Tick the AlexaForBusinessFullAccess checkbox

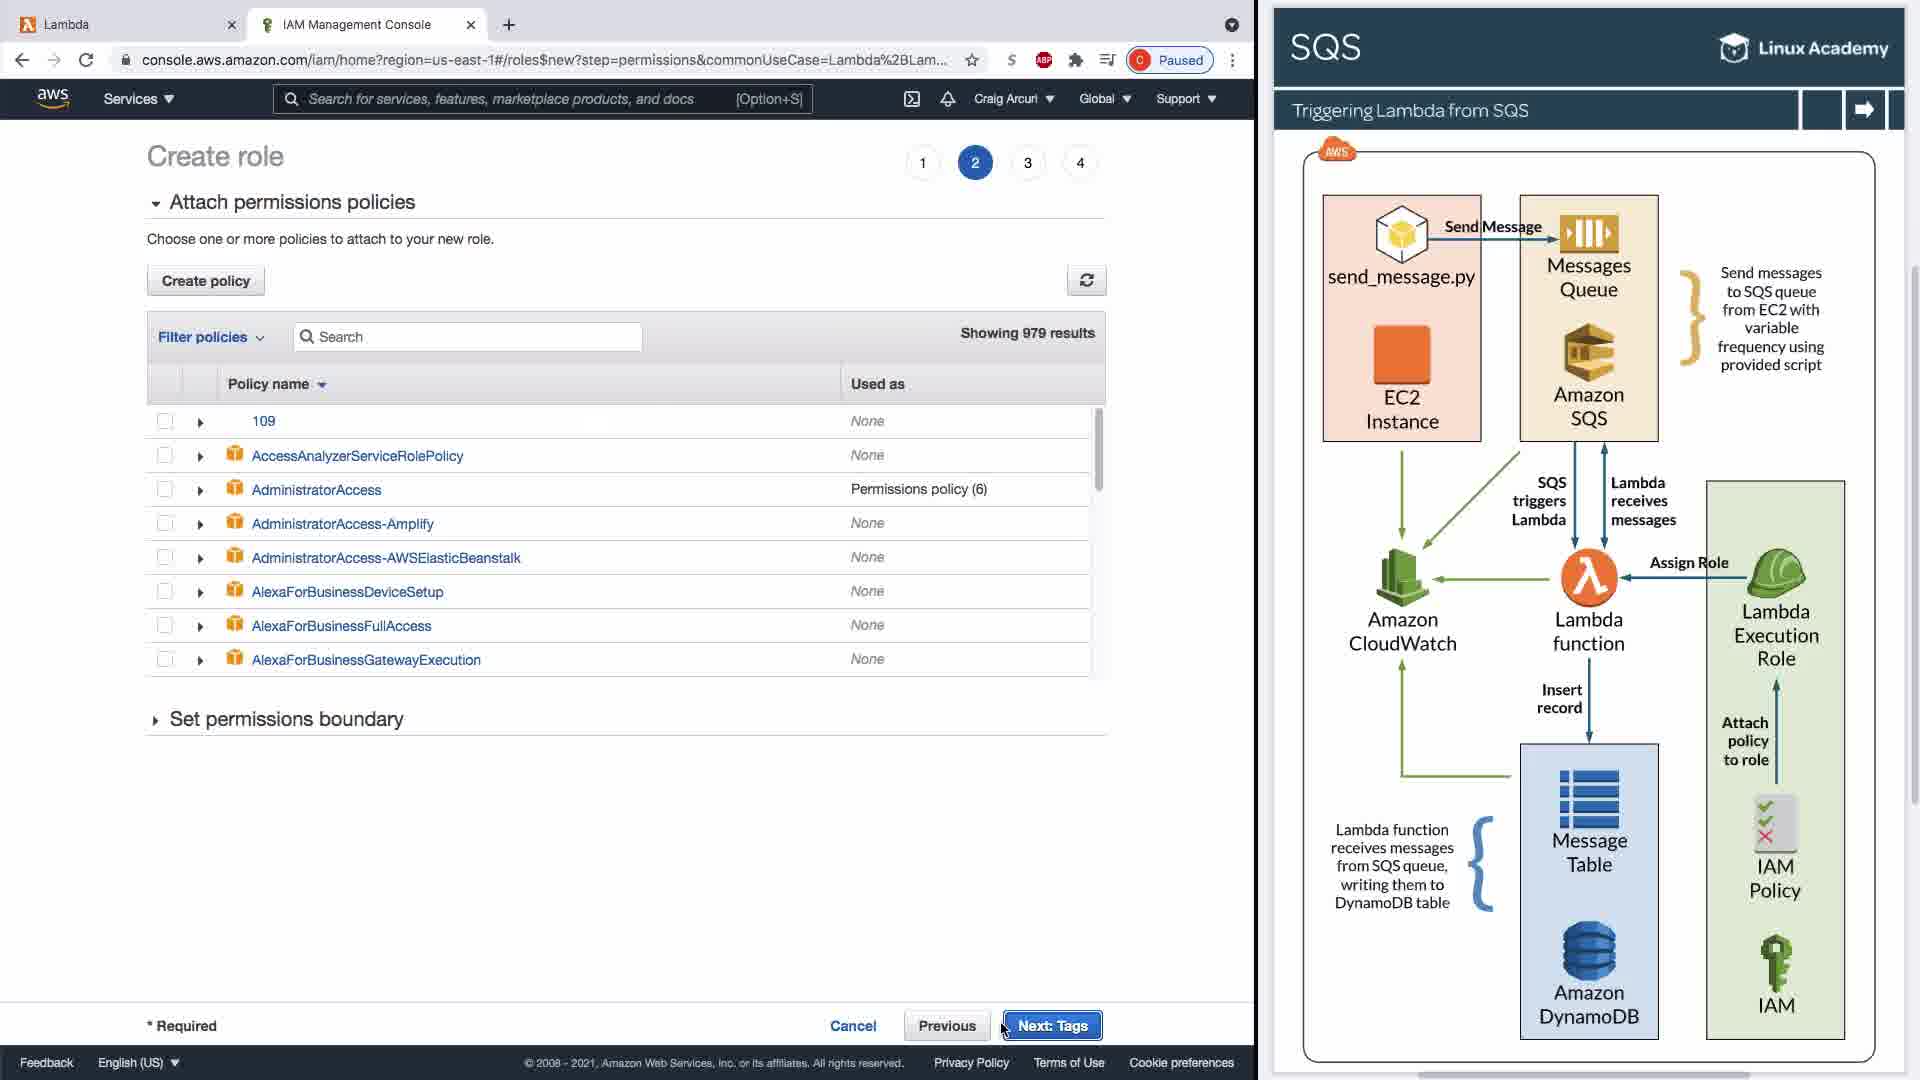[x=165, y=626]
